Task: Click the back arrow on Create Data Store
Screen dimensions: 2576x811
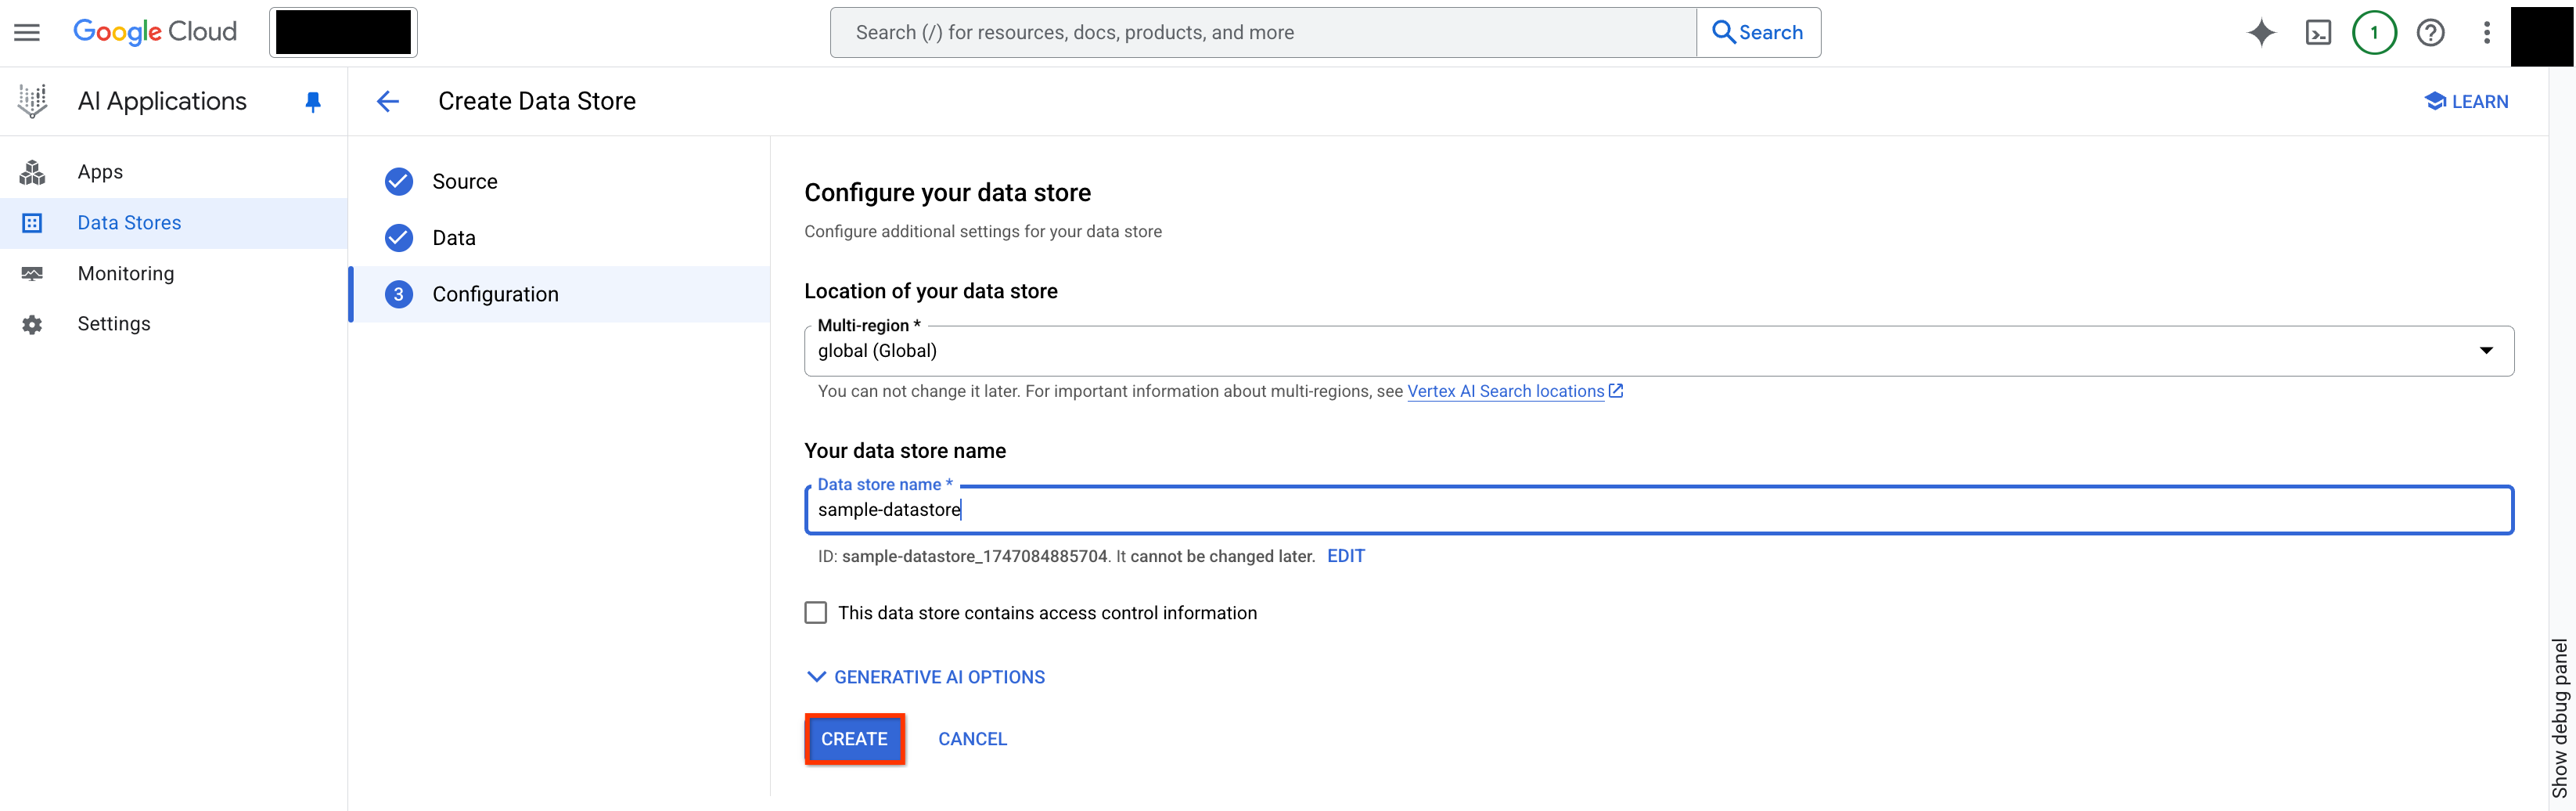Action: coord(388,101)
